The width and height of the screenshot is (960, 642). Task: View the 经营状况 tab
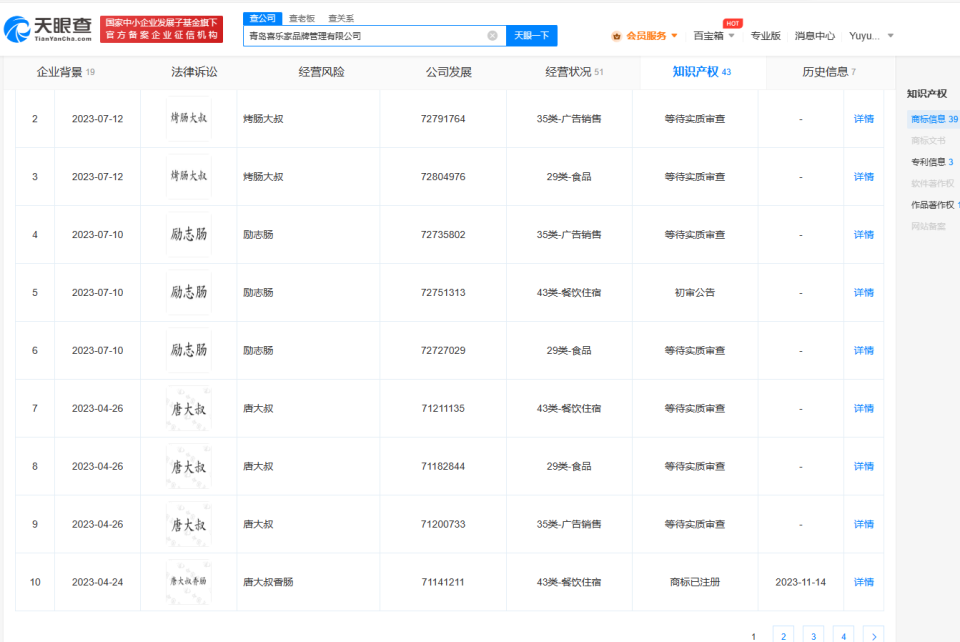pos(560,72)
